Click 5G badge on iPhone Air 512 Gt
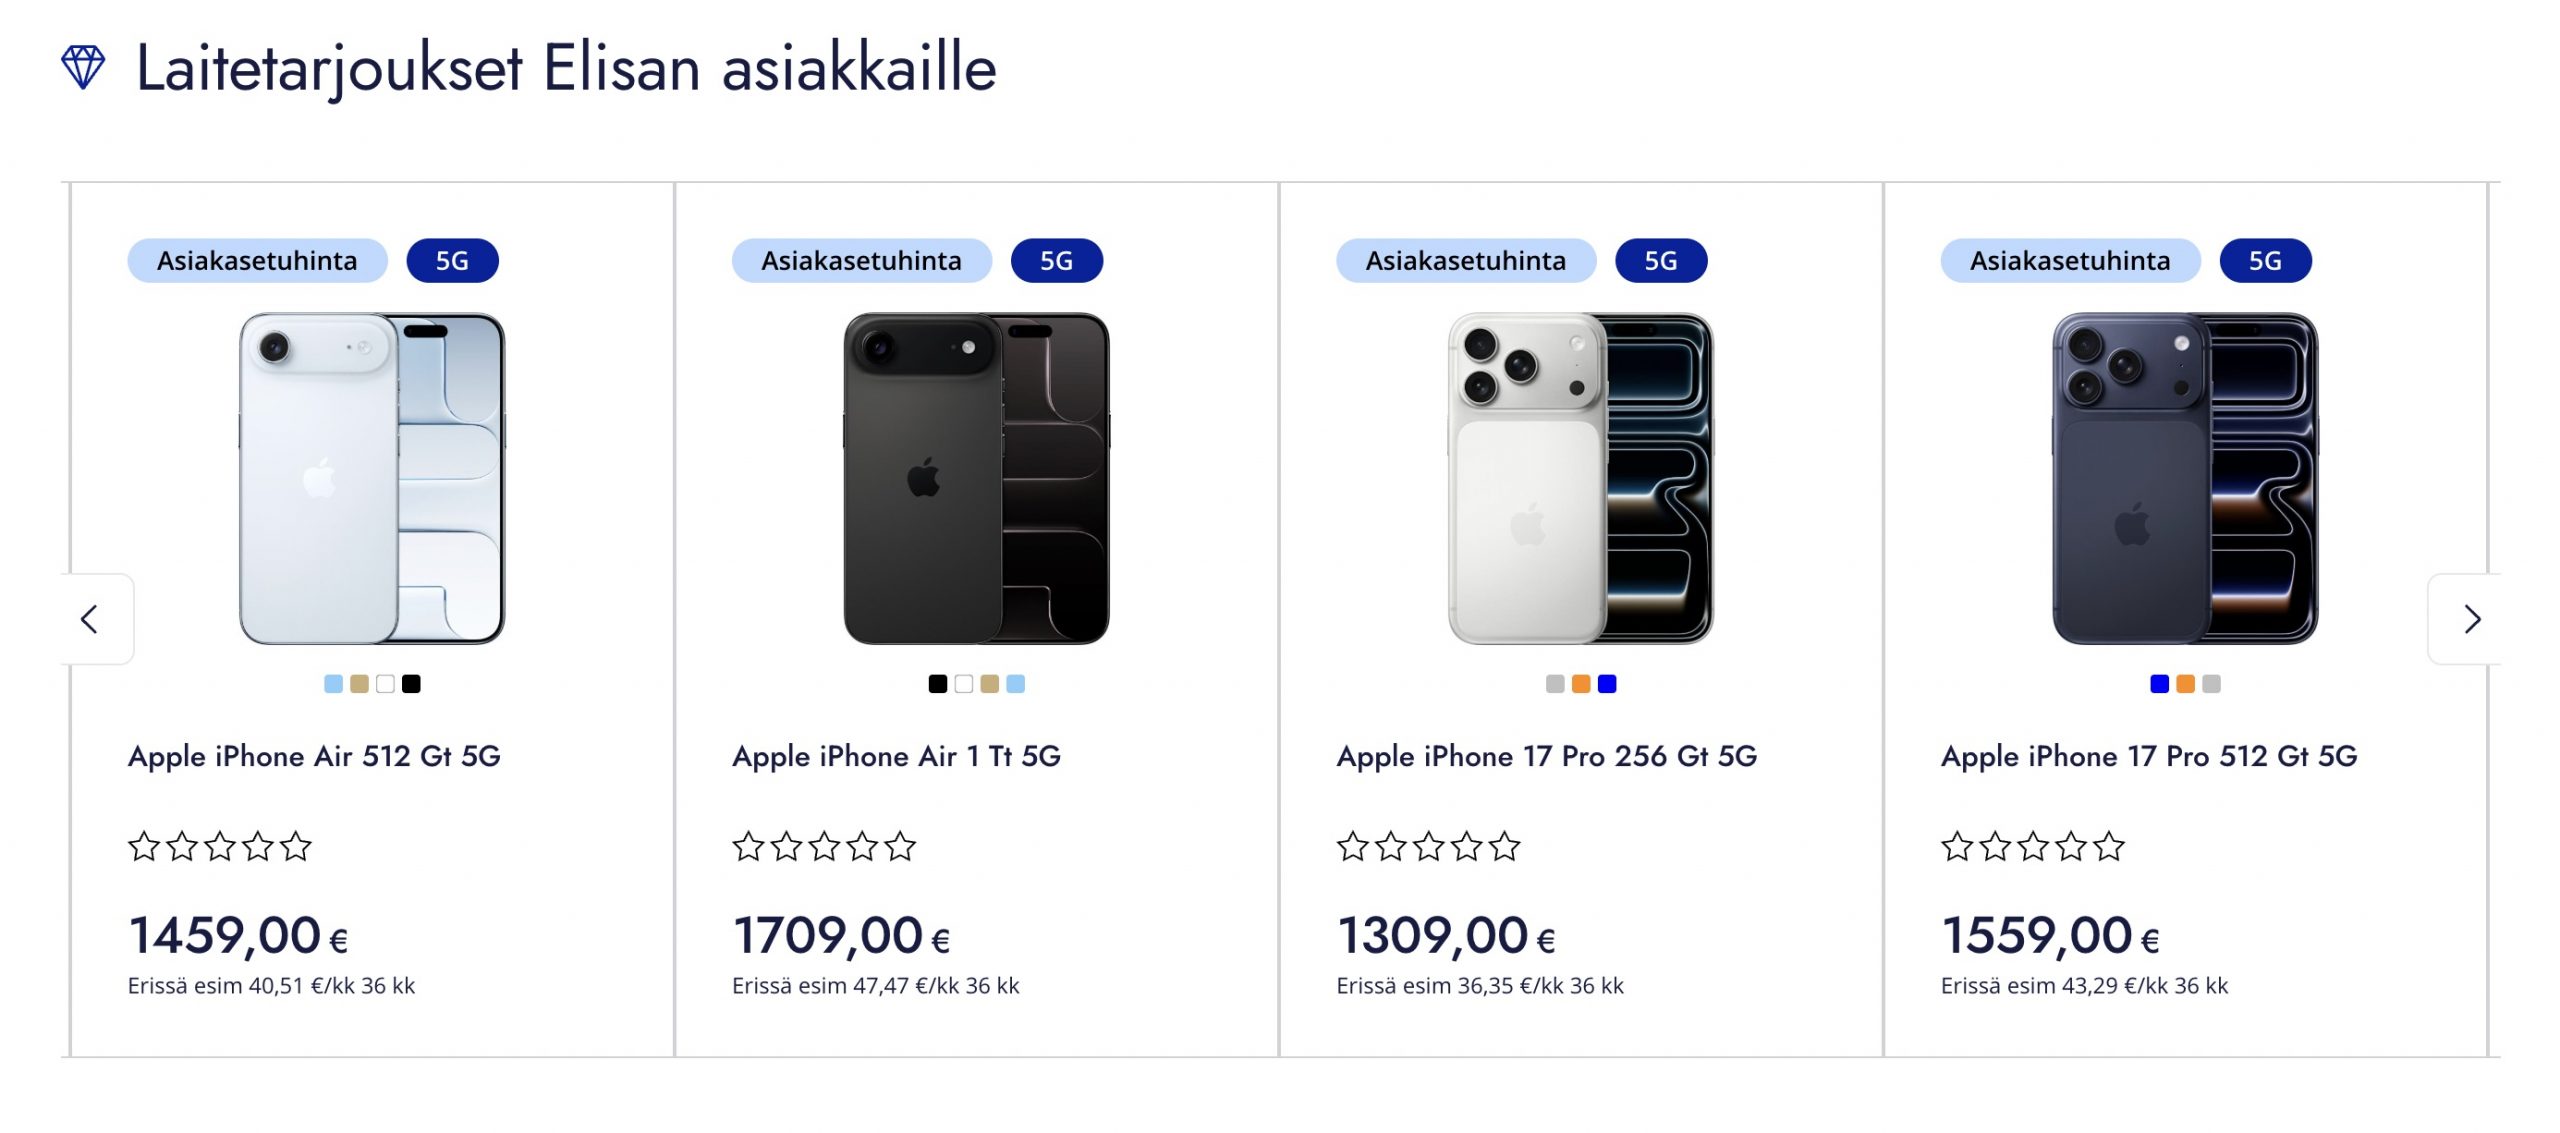Viewport: 2560px width, 1133px height. (x=452, y=261)
